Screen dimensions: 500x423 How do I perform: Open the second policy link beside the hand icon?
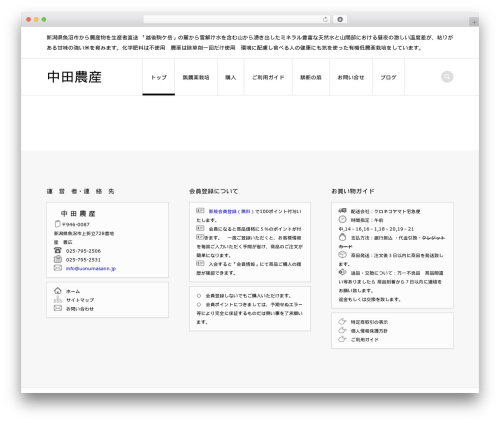(x=369, y=331)
